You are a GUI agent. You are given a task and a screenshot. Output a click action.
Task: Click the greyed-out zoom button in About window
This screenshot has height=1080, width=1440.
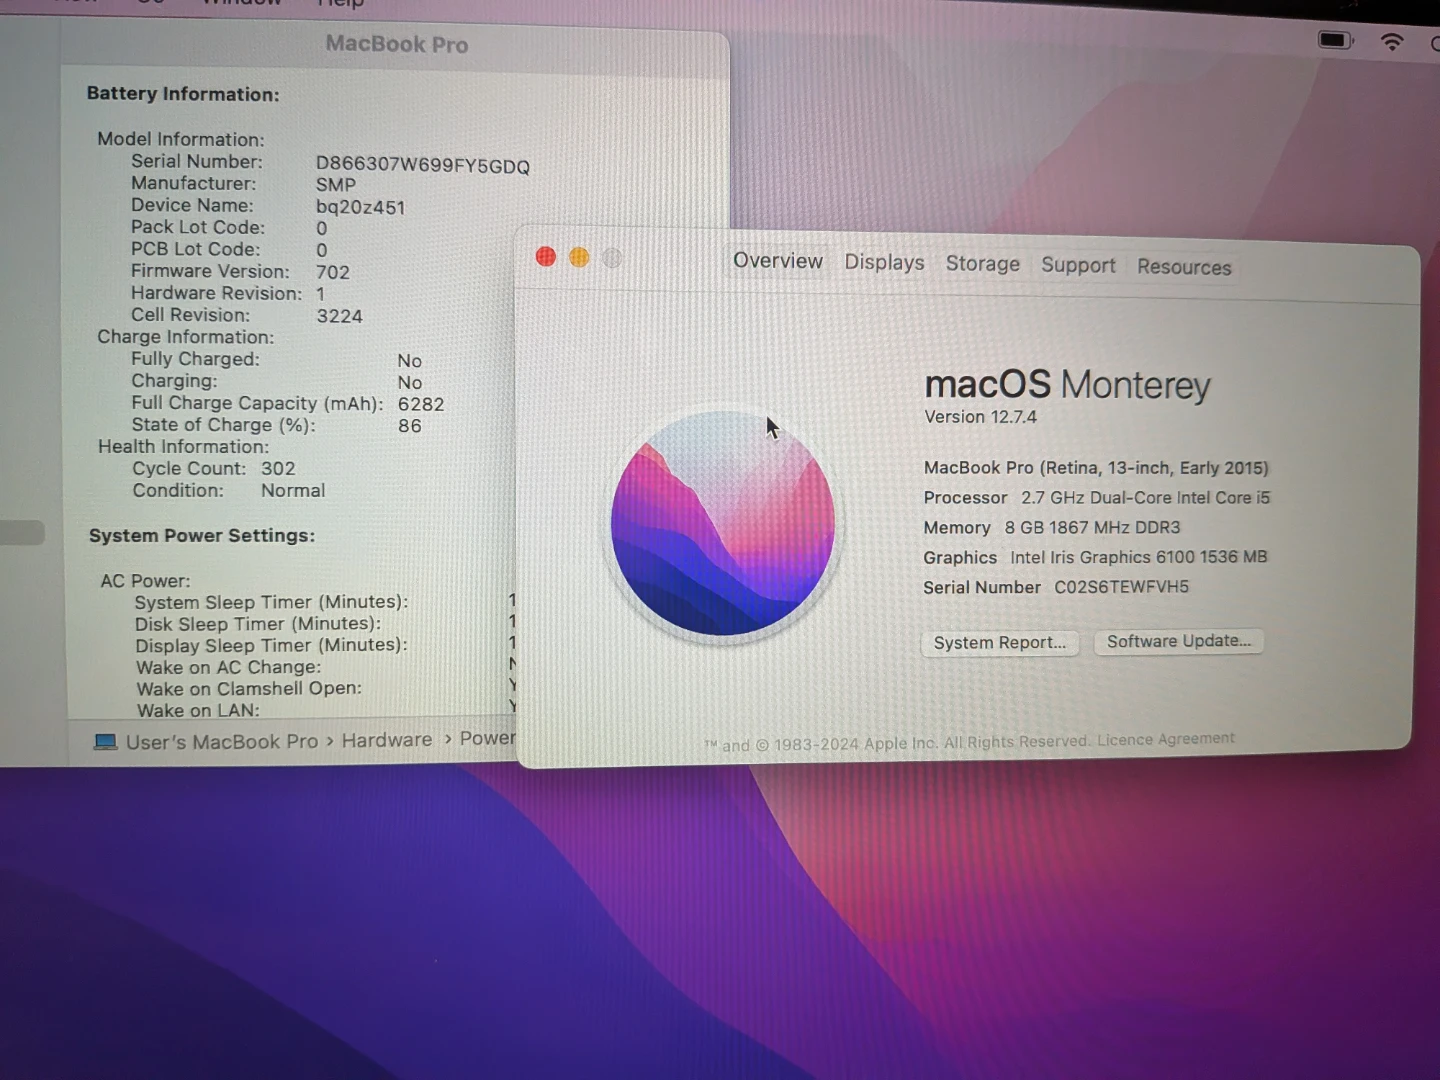(612, 258)
